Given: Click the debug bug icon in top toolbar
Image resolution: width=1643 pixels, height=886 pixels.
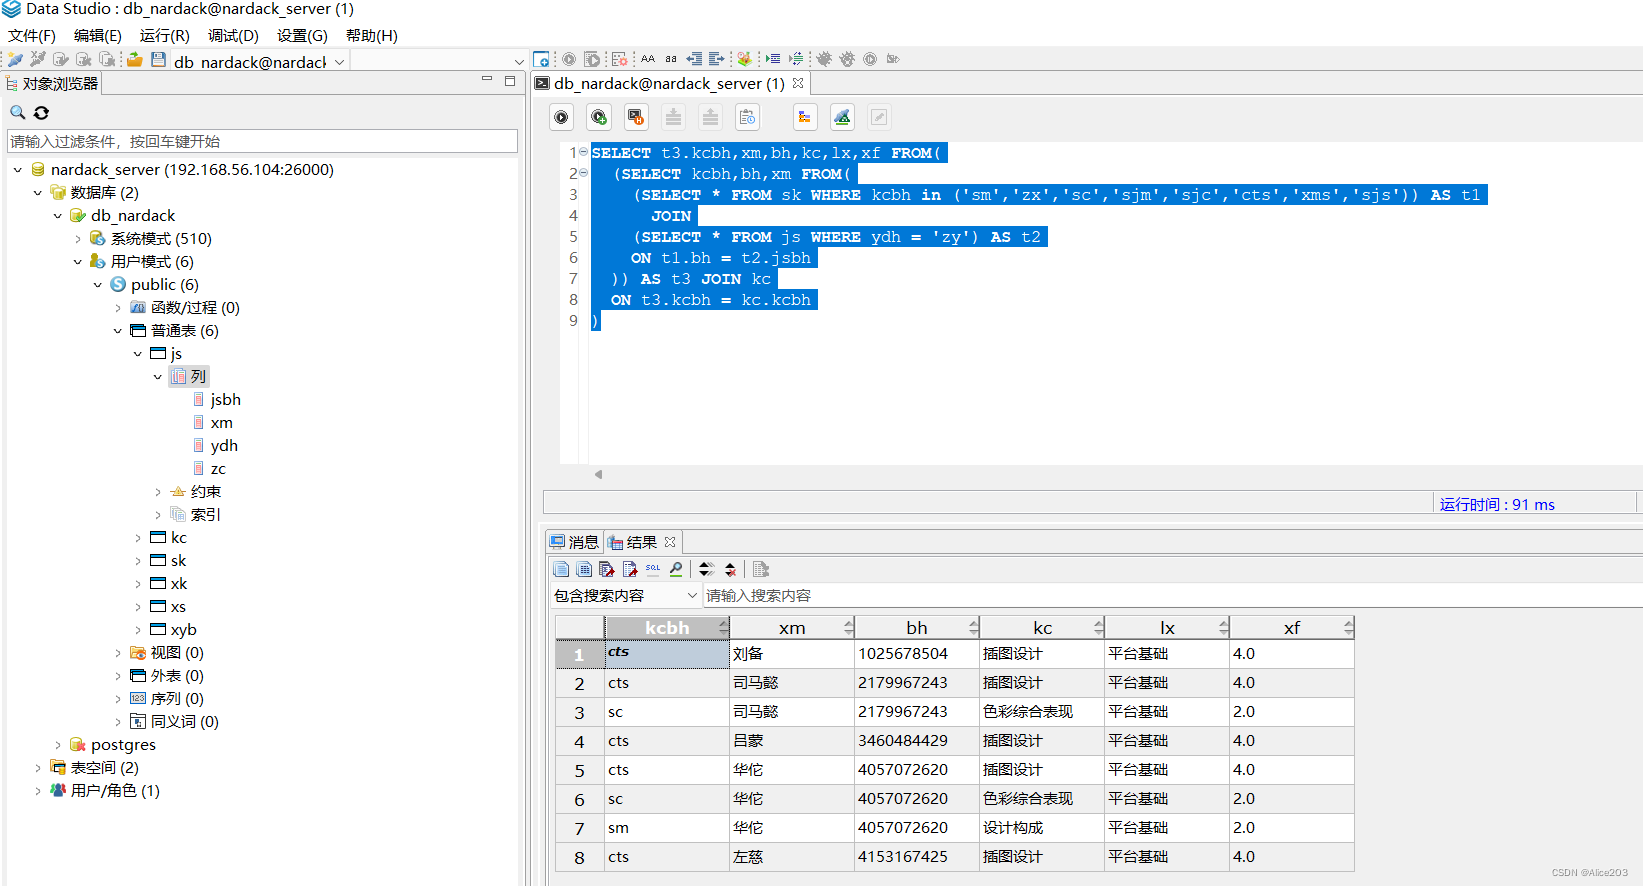Looking at the screenshot, I should (x=824, y=59).
